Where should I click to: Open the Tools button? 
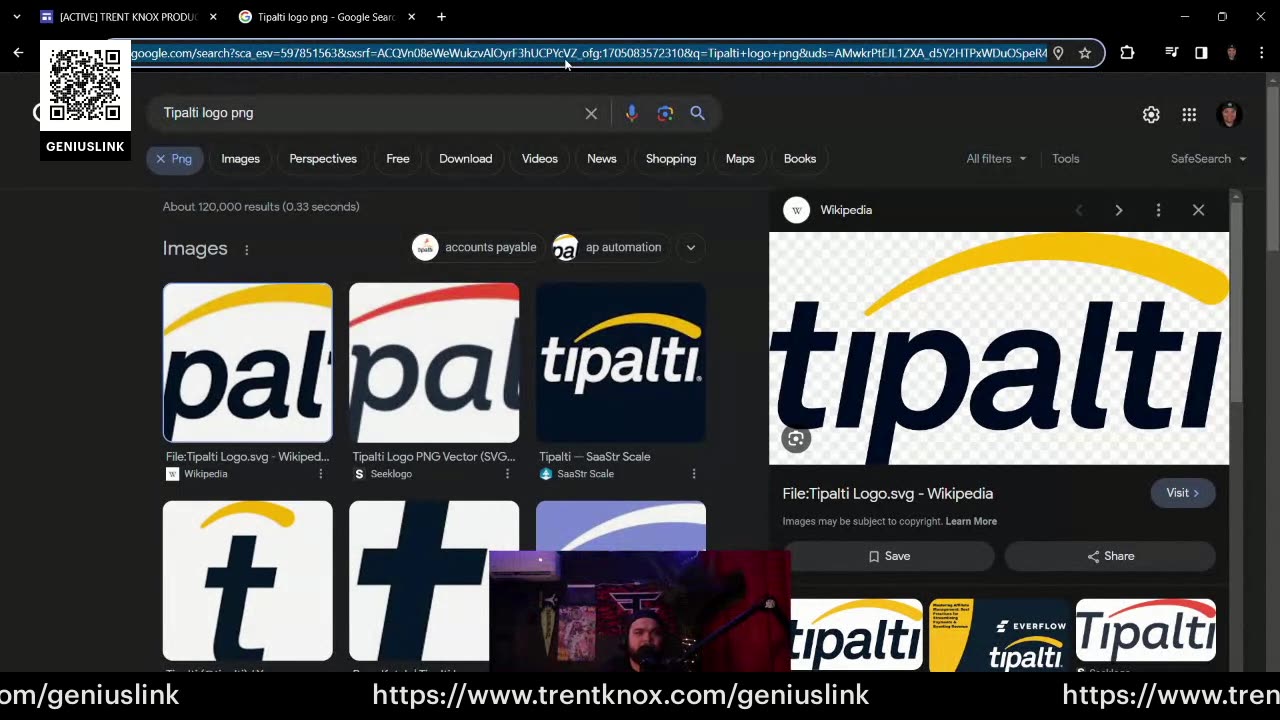click(x=1065, y=159)
